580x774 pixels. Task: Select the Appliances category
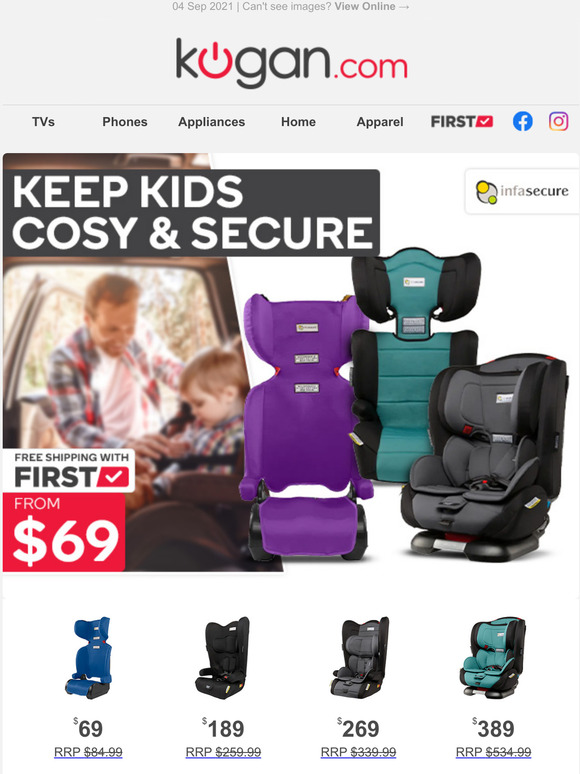[x=211, y=122]
